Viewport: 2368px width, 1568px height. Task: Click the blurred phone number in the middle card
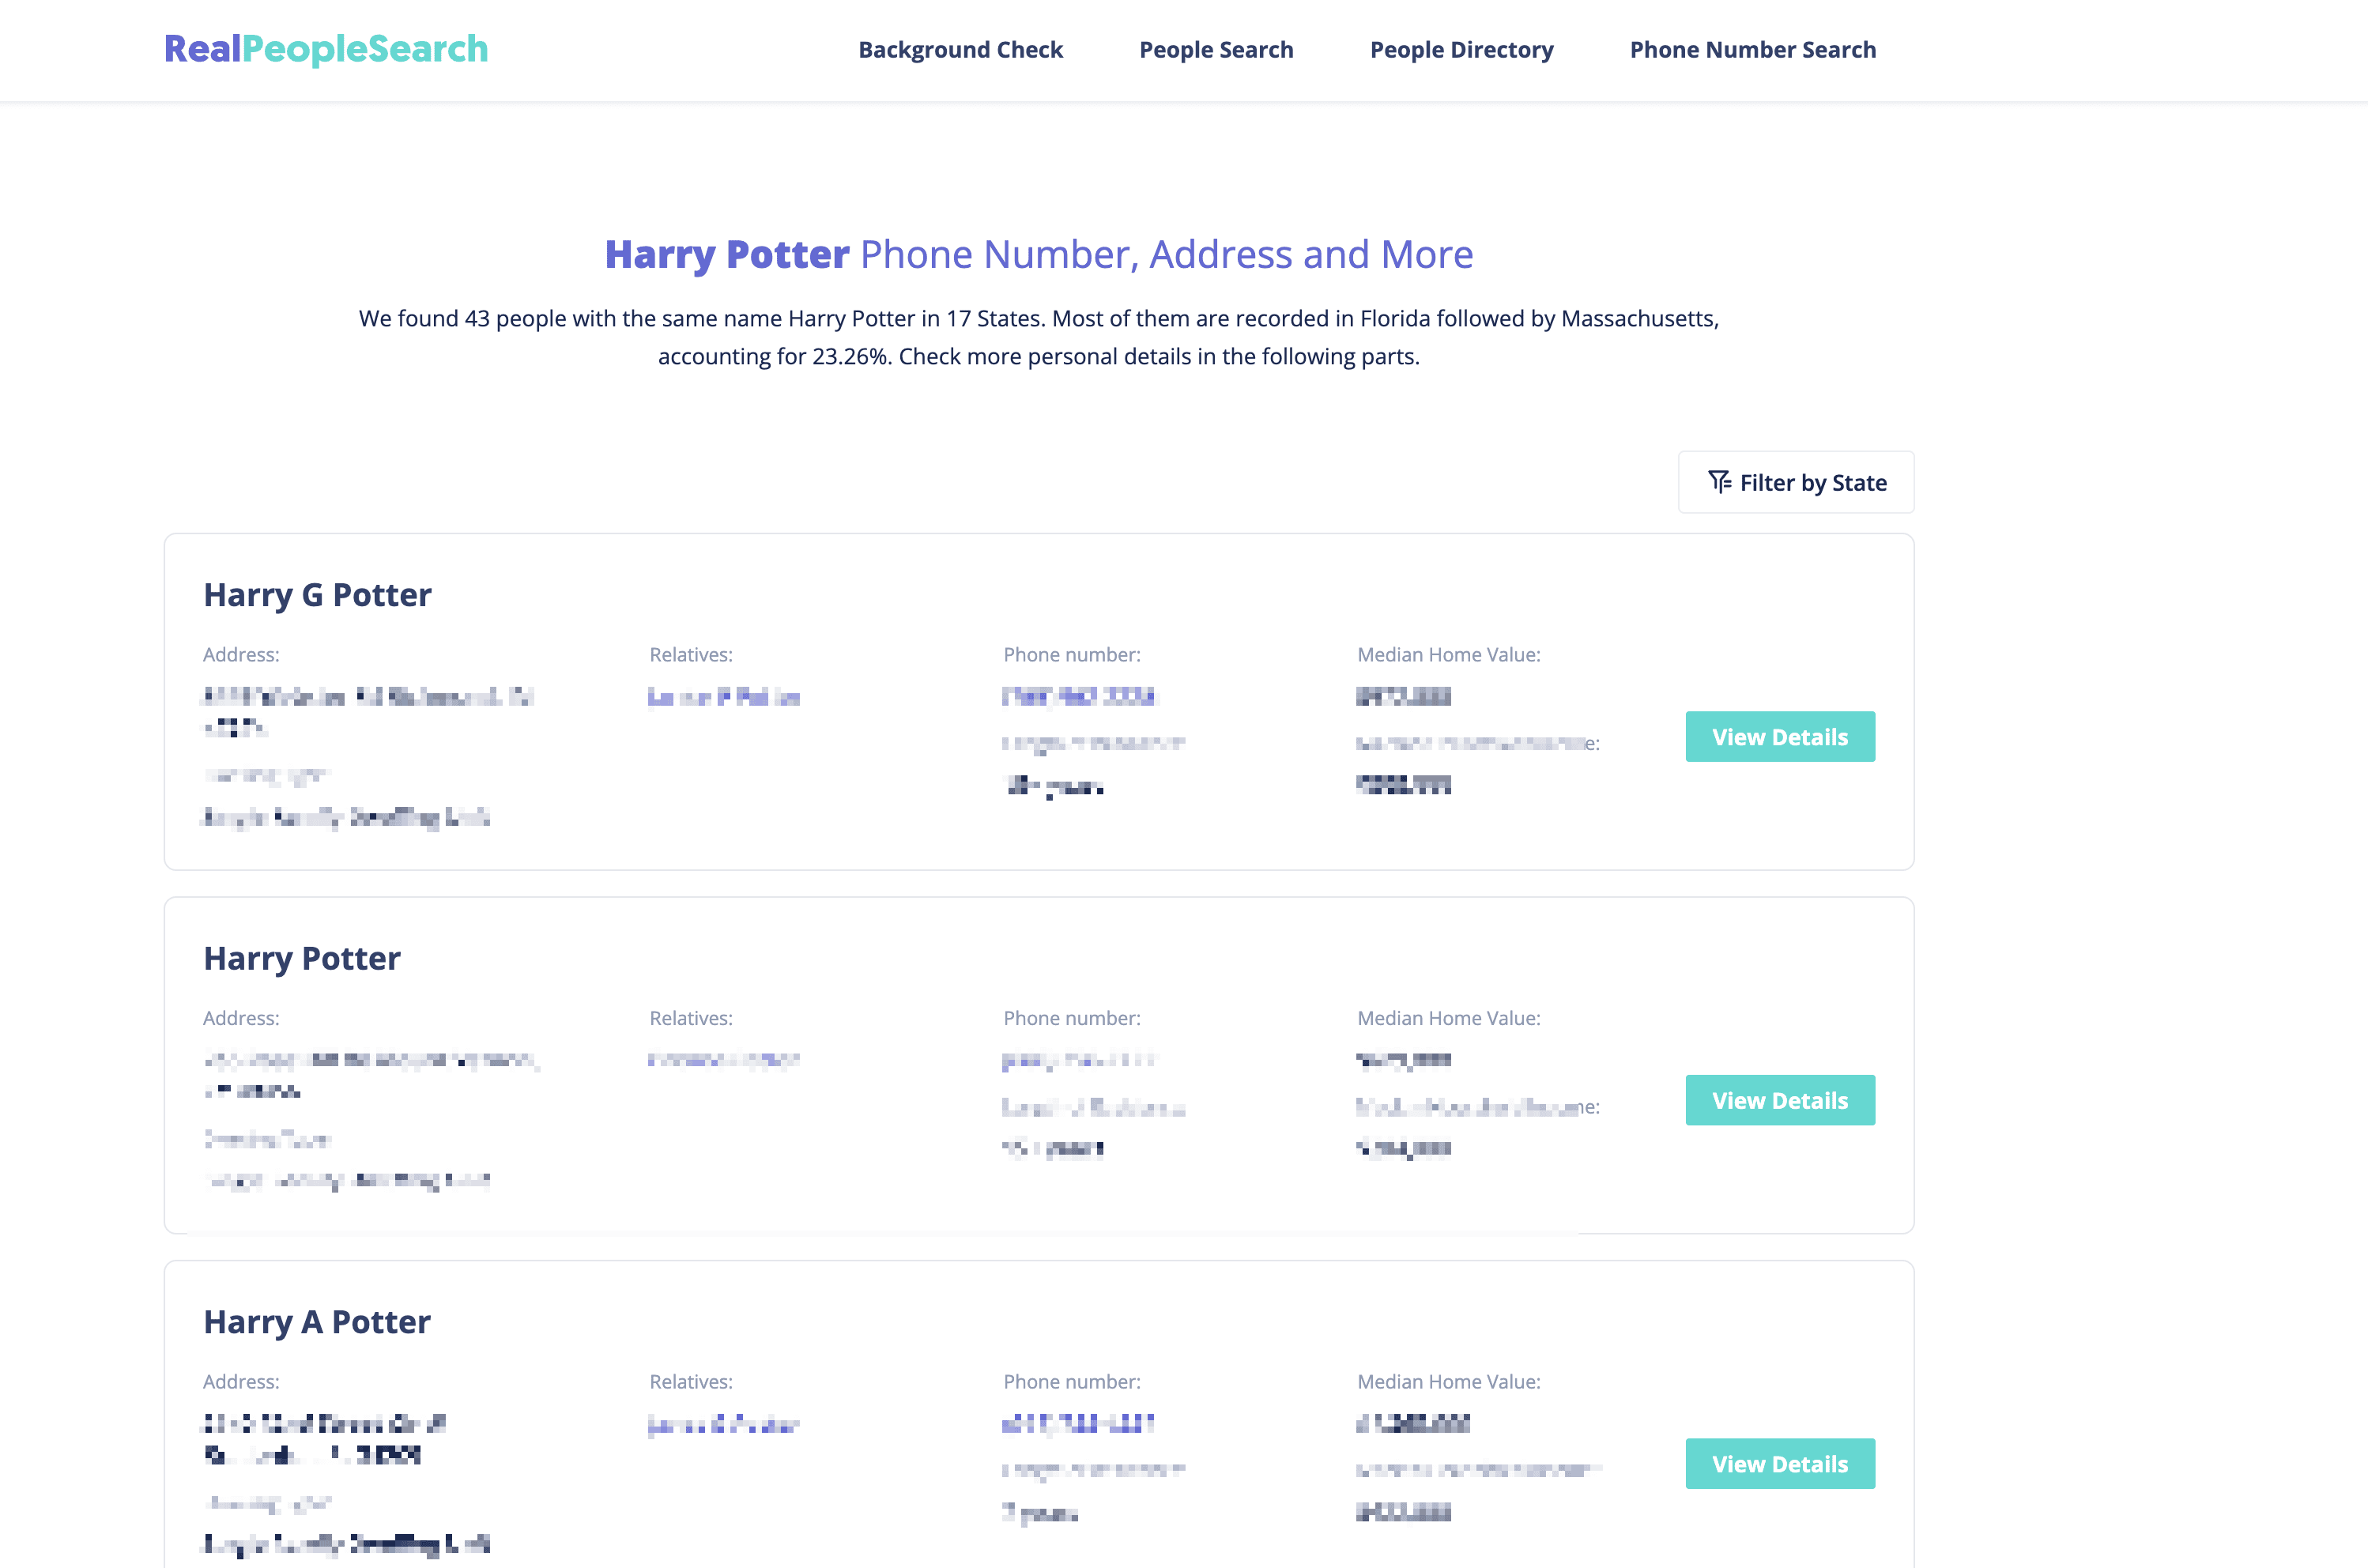pos(1078,1060)
